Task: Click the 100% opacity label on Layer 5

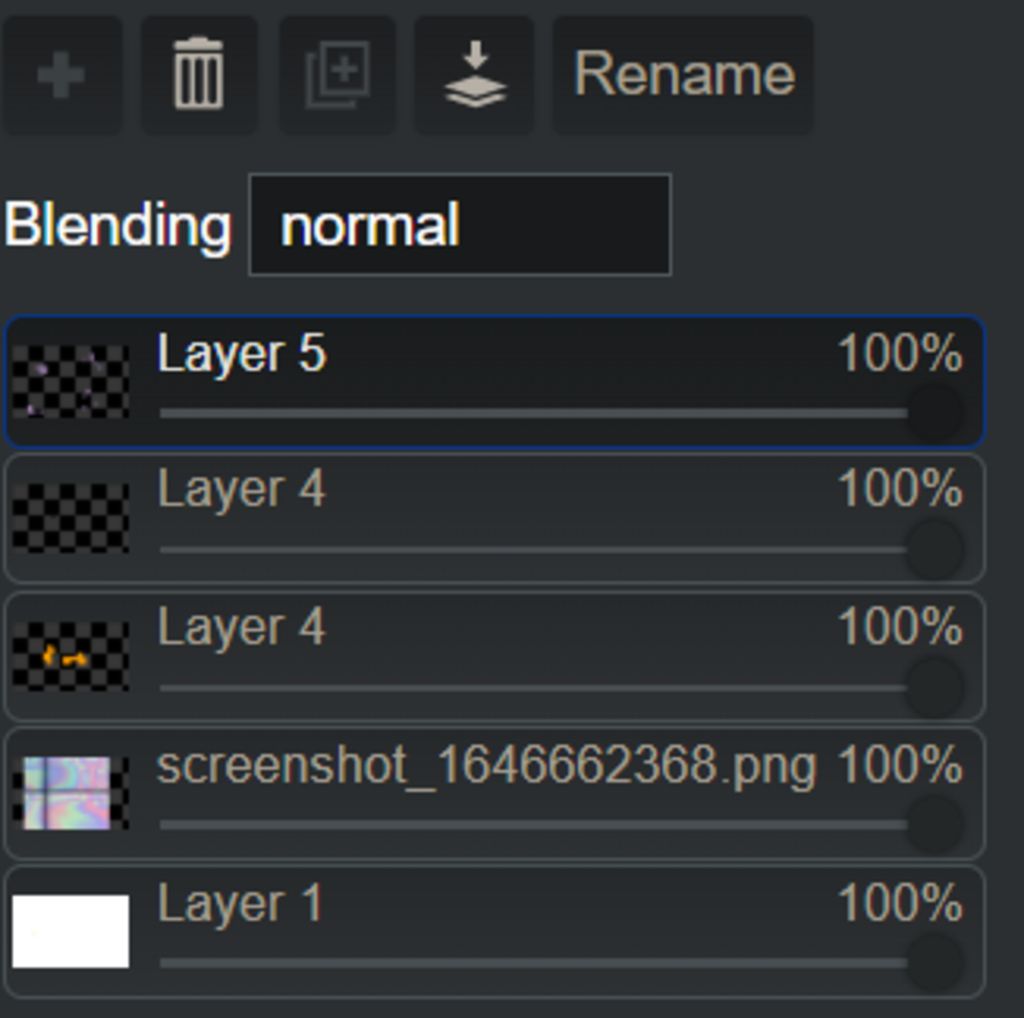Action: pos(900,353)
